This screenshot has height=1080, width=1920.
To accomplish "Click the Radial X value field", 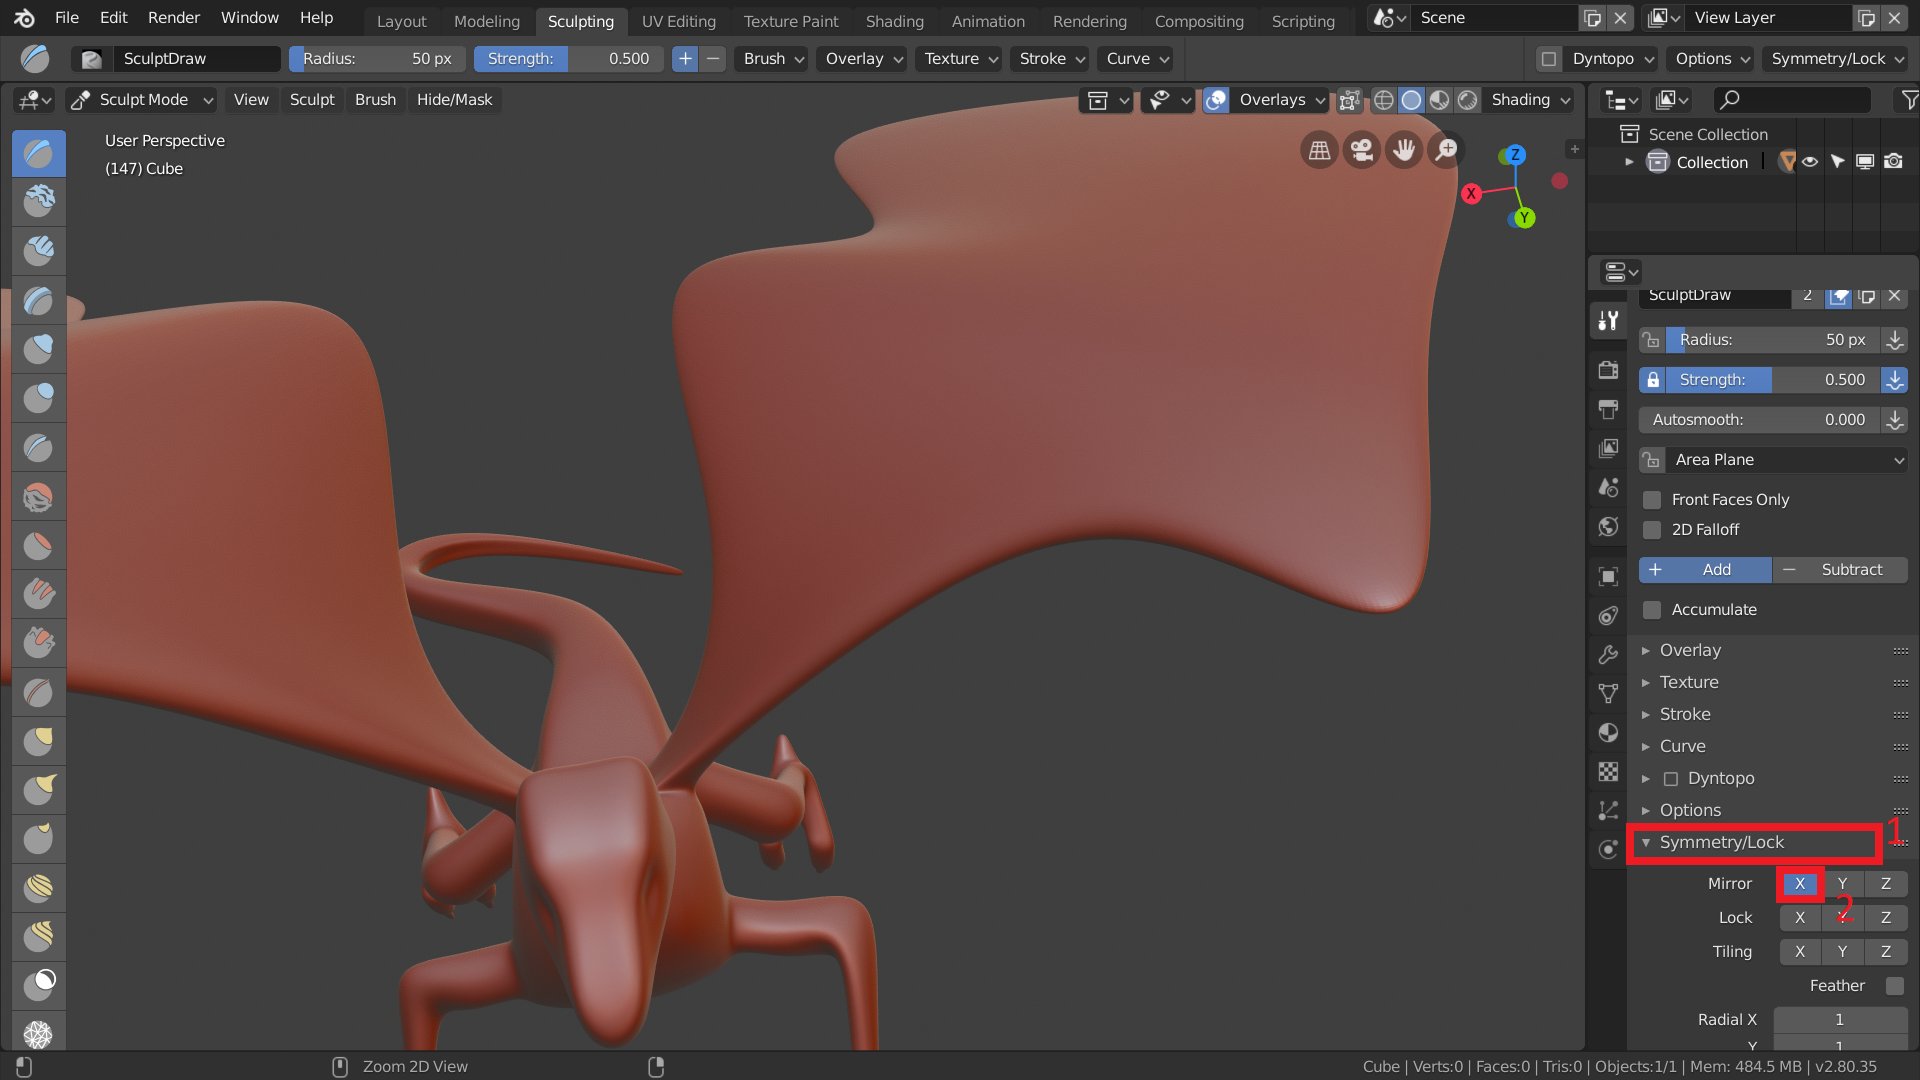I will [x=1840, y=1020].
